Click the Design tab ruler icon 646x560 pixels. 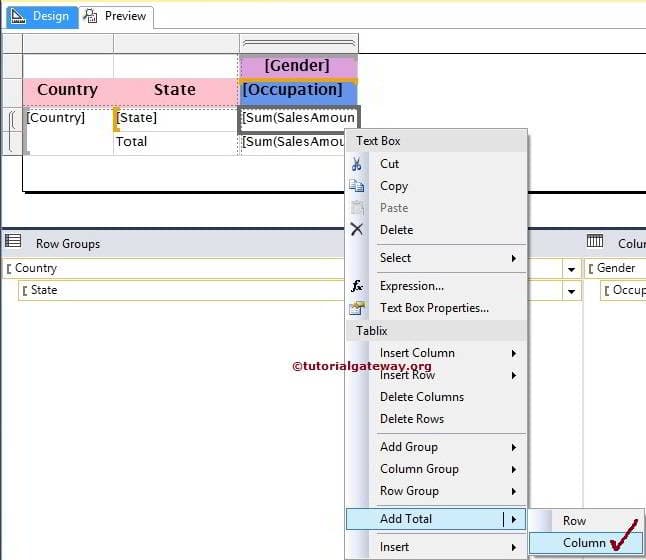[x=18, y=16]
